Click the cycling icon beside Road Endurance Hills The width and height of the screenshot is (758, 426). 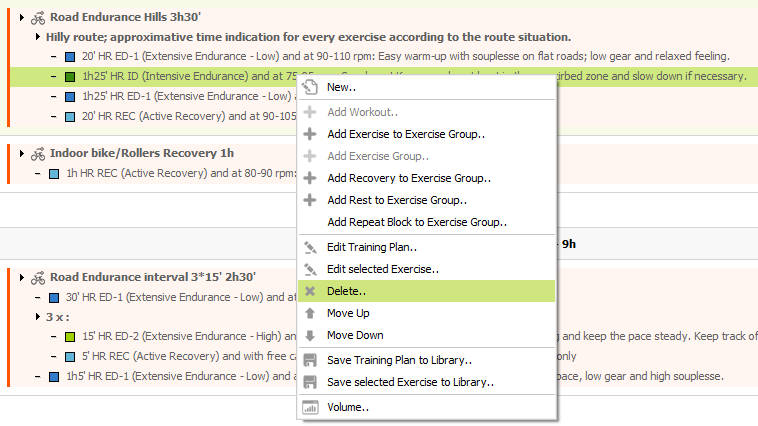tap(38, 17)
